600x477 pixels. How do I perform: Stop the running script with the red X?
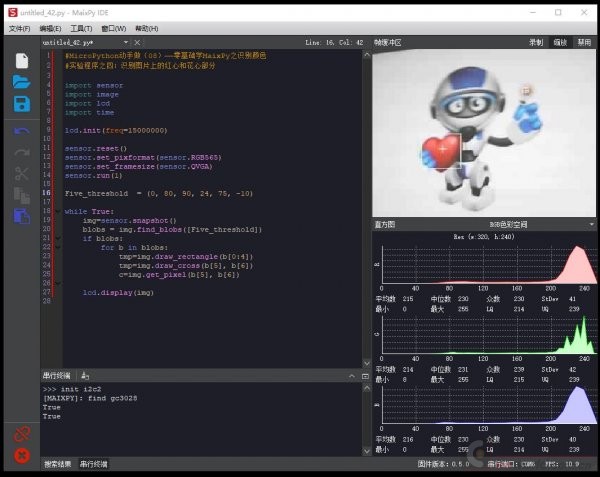click(x=22, y=455)
